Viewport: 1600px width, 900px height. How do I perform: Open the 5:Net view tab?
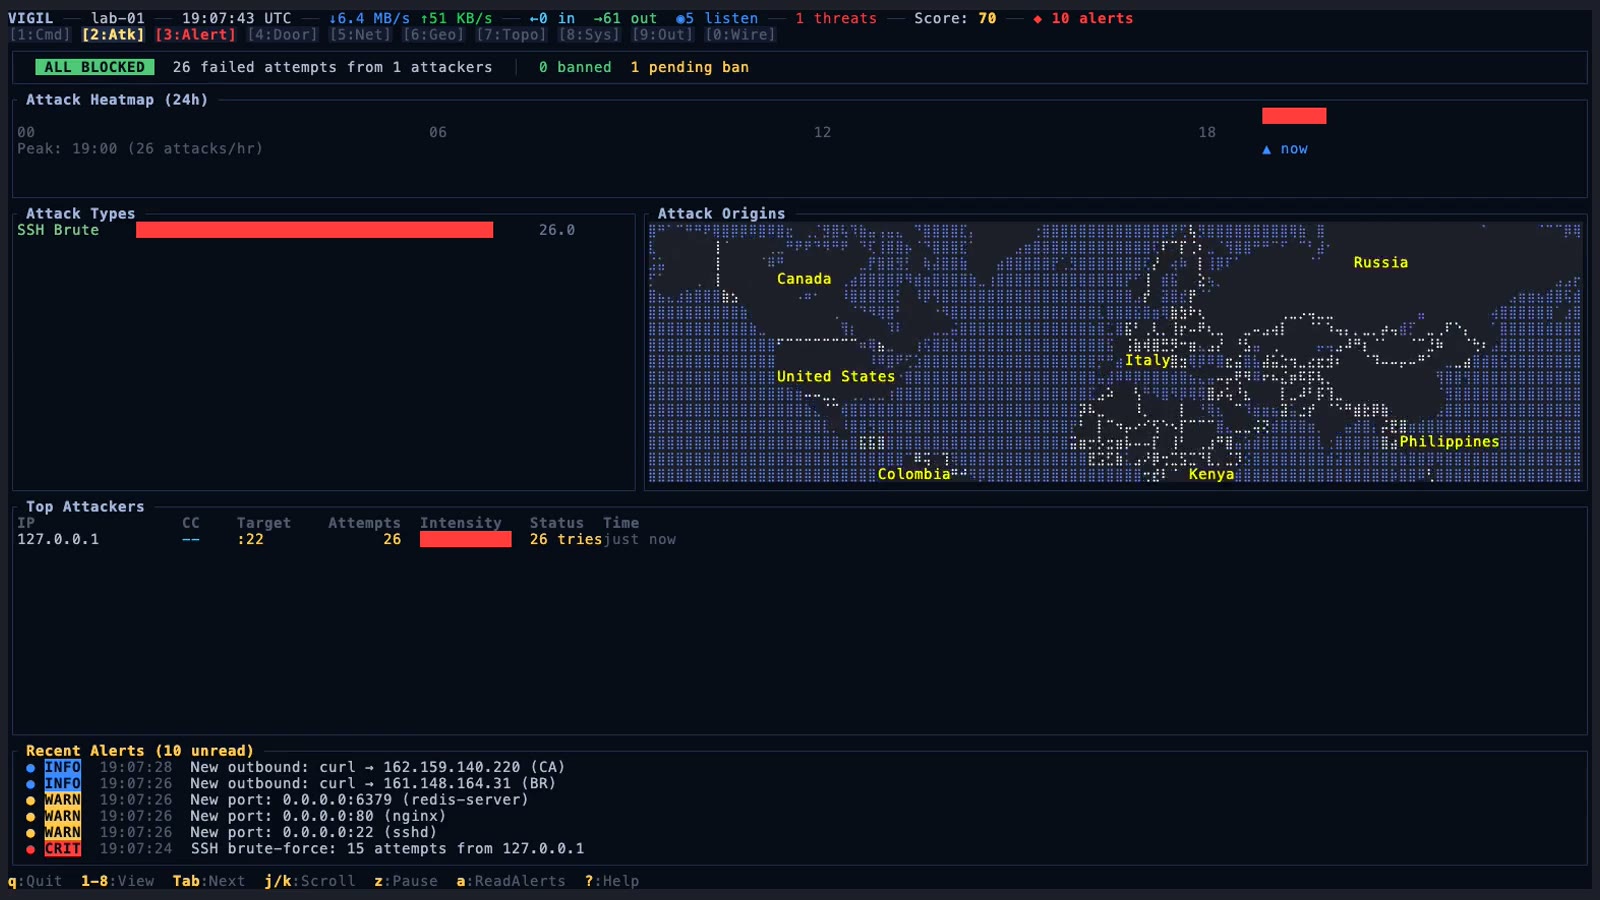tap(360, 35)
